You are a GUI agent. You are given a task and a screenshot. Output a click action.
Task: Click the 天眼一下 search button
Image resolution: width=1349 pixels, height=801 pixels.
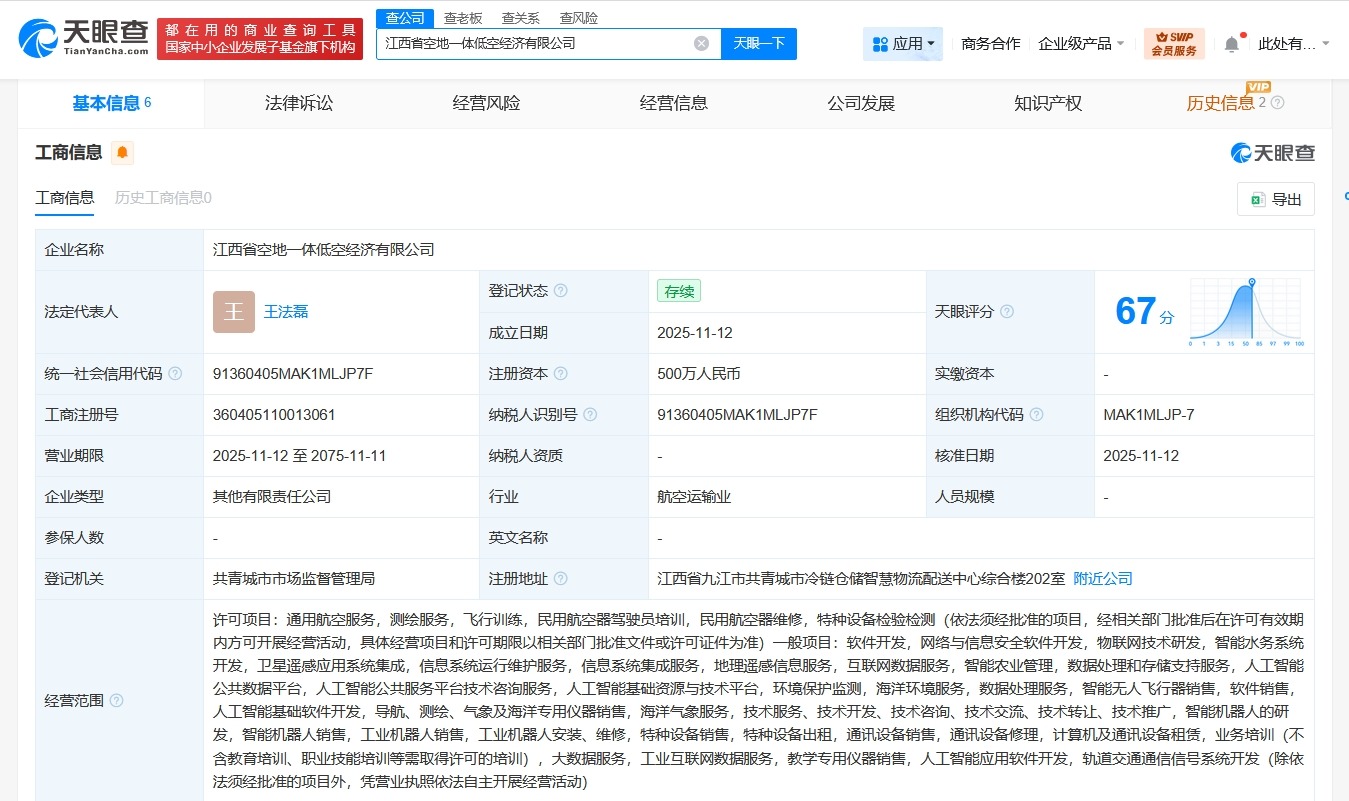(x=759, y=43)
